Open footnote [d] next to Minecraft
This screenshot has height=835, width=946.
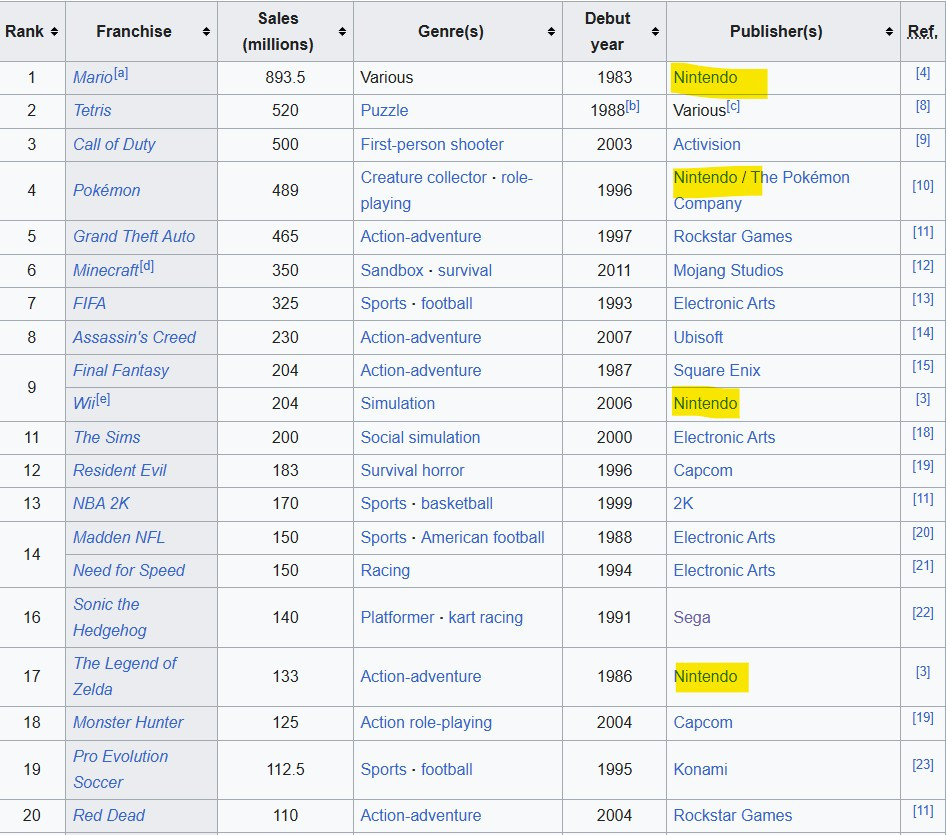[147, 266]
